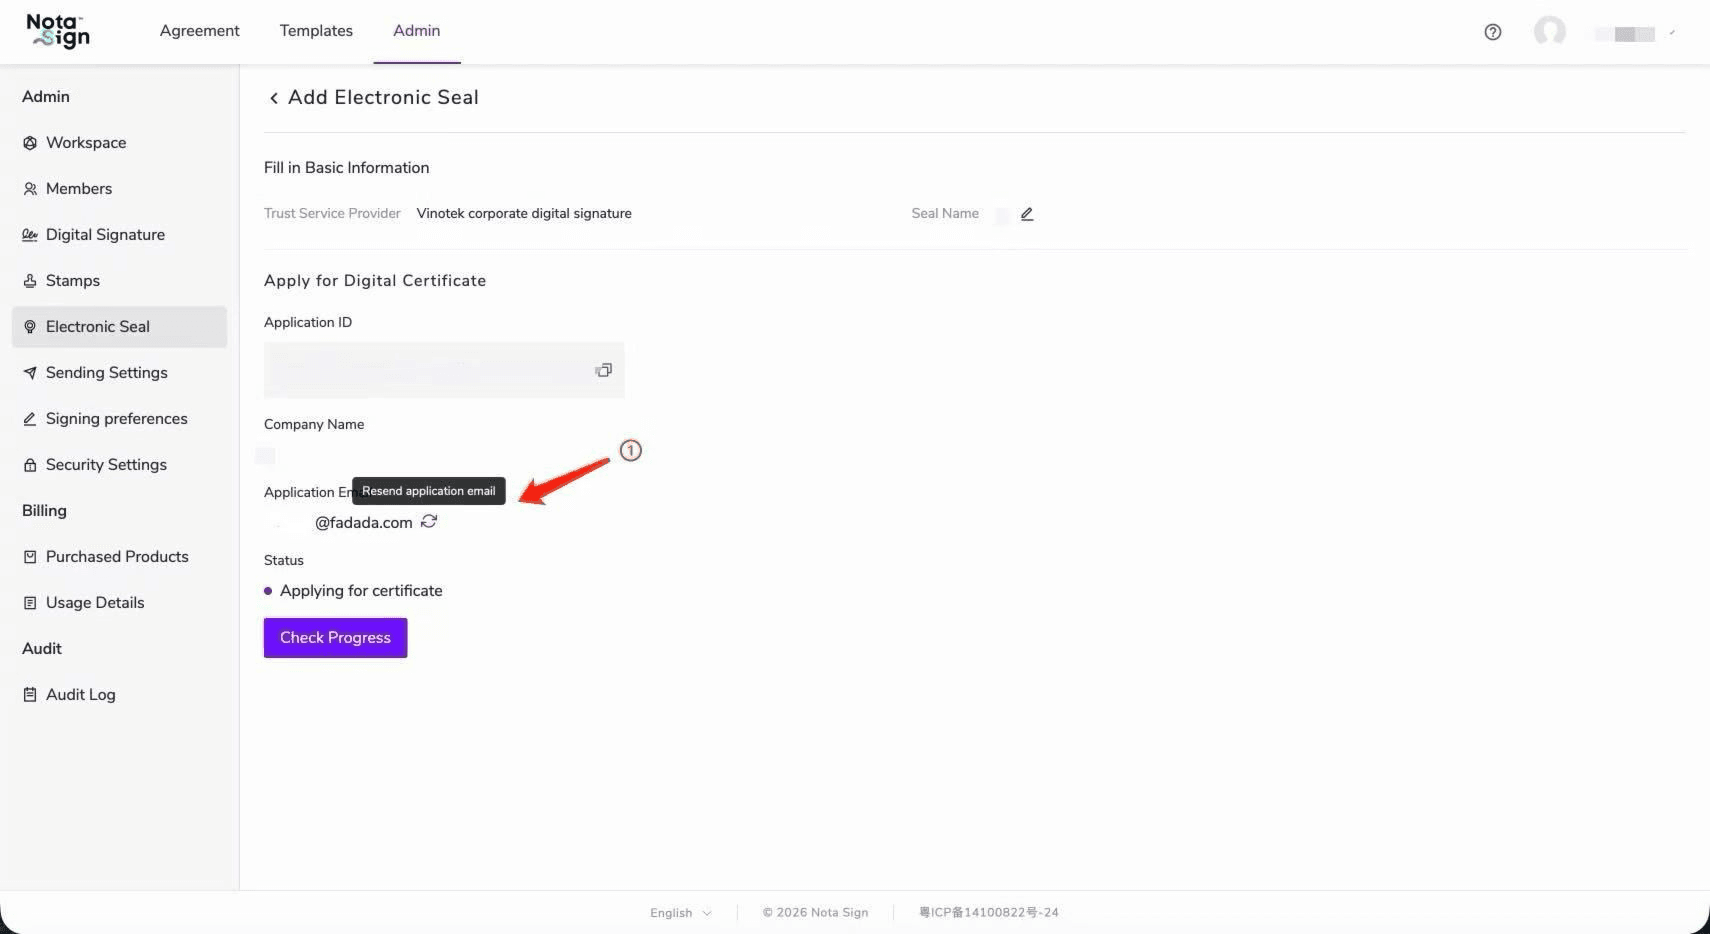Go back using the arrow beside Add Electronic Seal
1710x934 pixels.
click(x=274, y=98)
